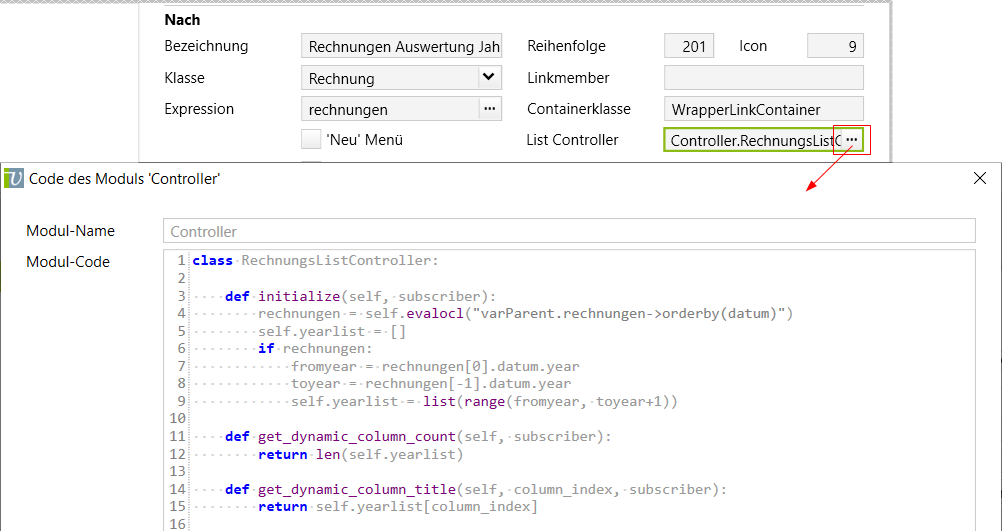Place cursor on class RechnungsListController line
1002x531 pixels.
pos(315,261)
